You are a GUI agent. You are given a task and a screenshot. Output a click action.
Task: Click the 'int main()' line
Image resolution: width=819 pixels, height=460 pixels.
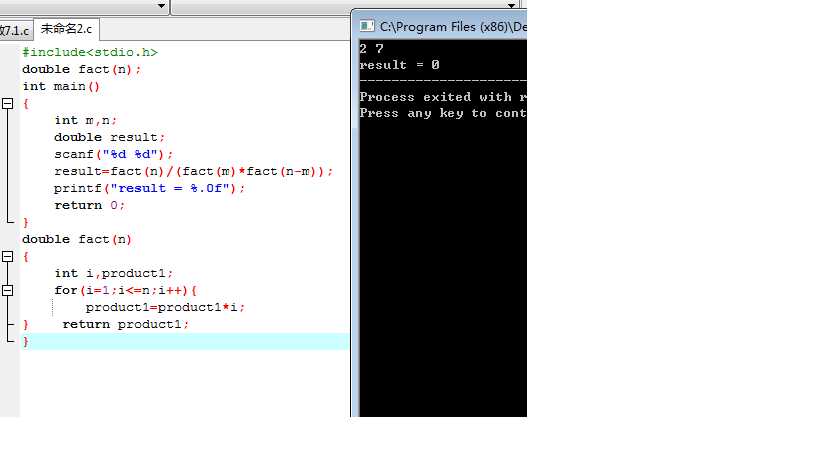tap(61, 86)
